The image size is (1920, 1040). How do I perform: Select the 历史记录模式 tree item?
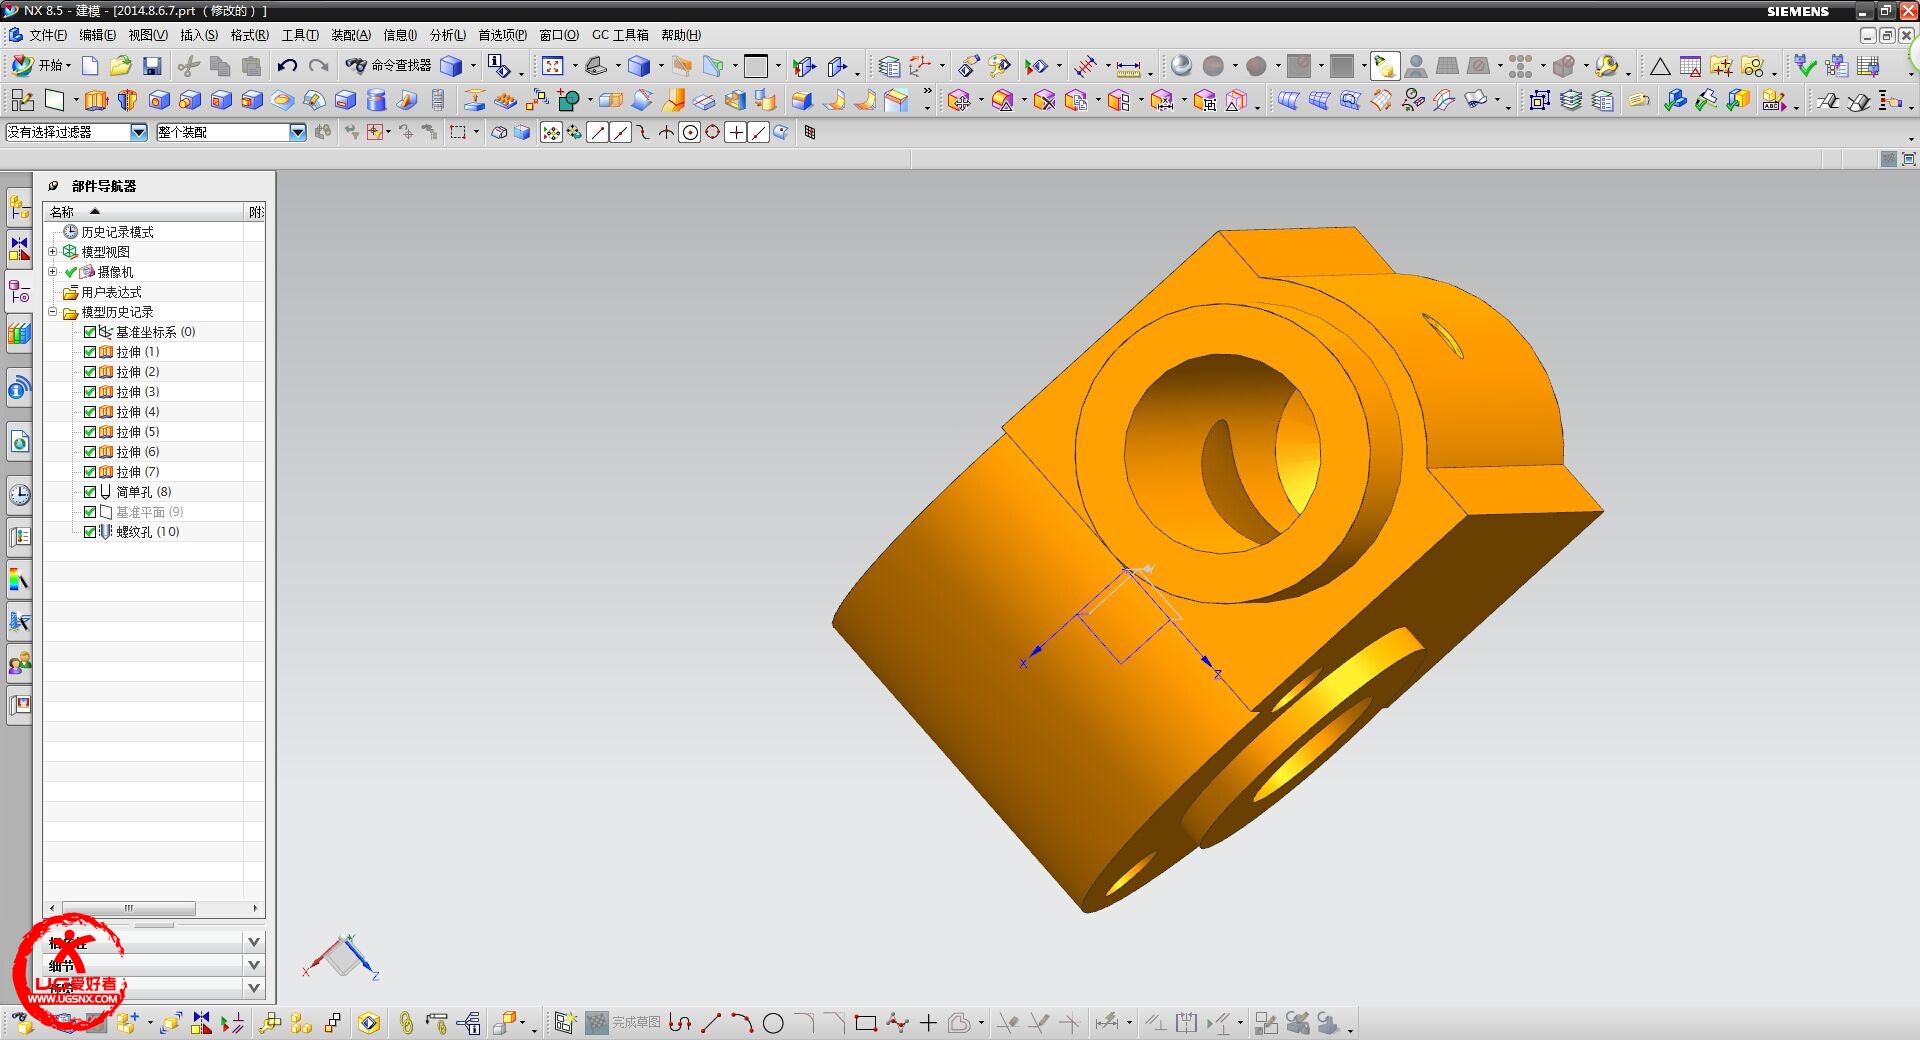pyautogui.click(x=117, y=232)
